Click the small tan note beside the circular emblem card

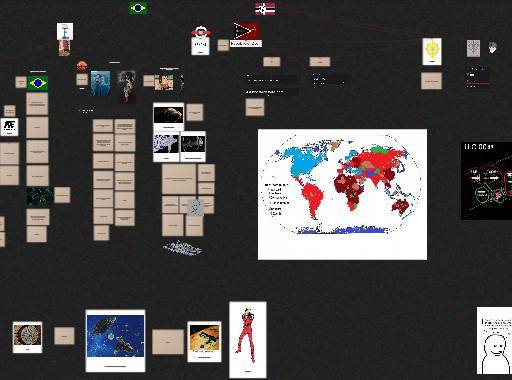click(223, 45)
